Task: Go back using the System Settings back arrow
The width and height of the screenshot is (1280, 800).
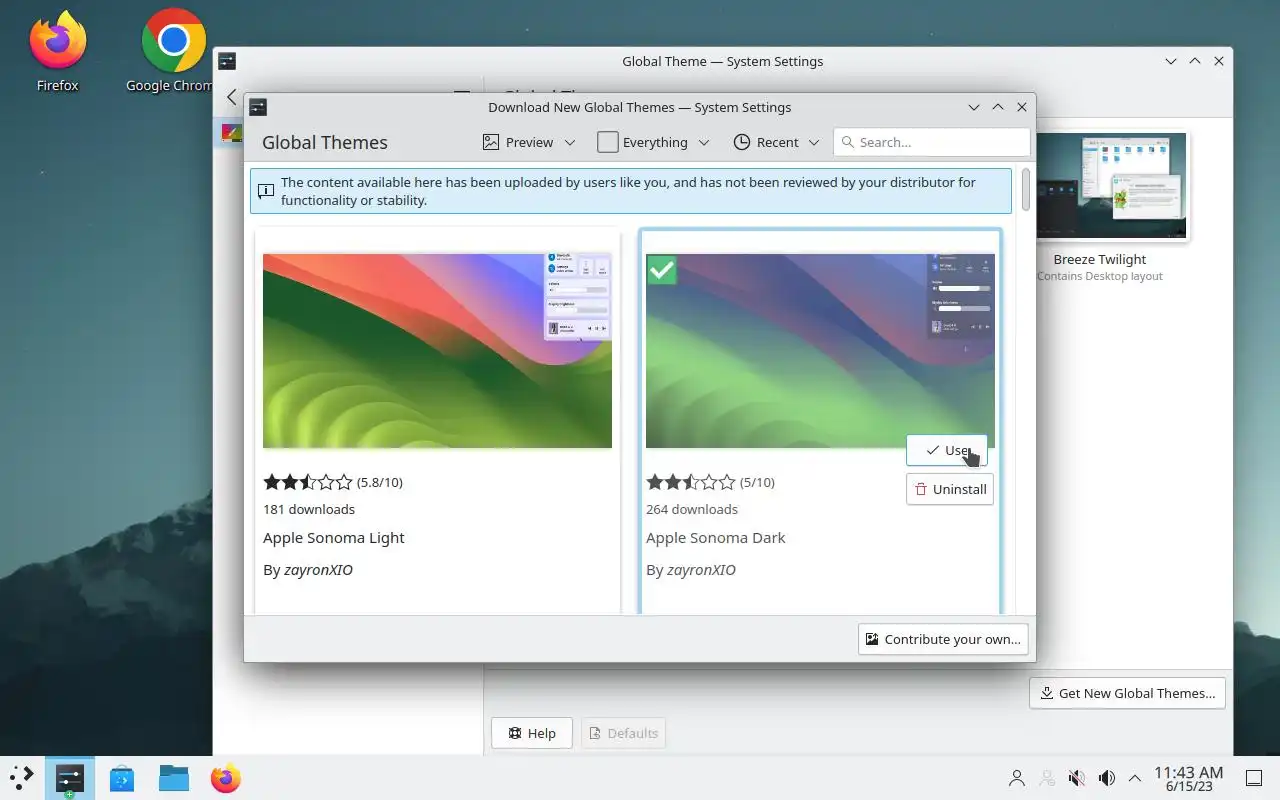Action: 231,97
